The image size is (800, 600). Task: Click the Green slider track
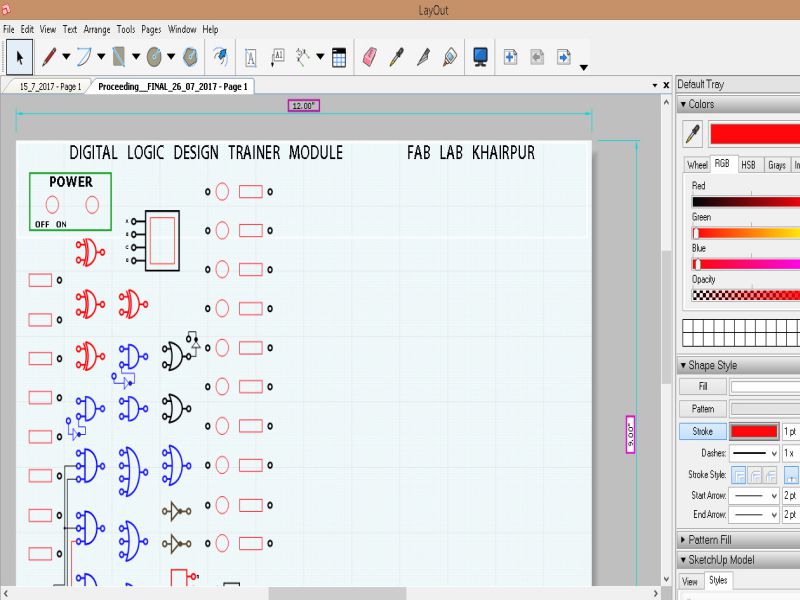tap(746, 233)
